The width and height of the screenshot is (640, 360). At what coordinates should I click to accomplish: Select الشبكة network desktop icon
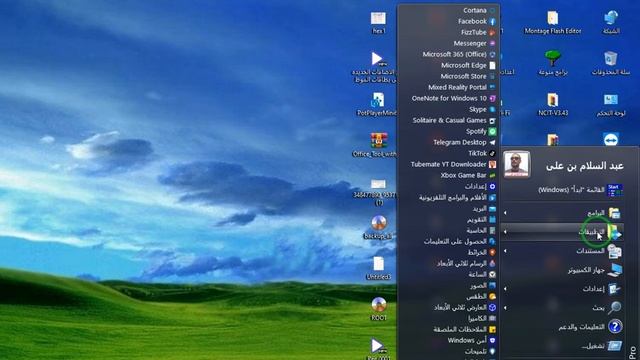coord(611,22)
